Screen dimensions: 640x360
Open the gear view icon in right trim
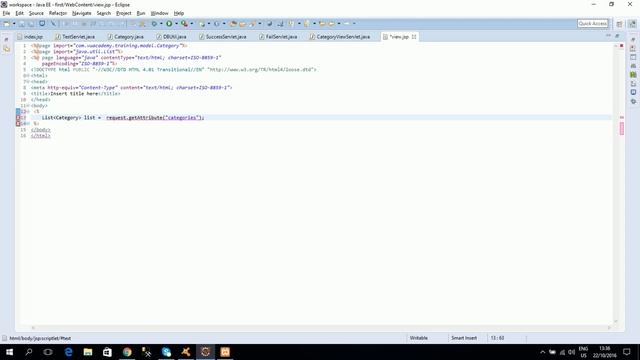[x=633, y=101]
